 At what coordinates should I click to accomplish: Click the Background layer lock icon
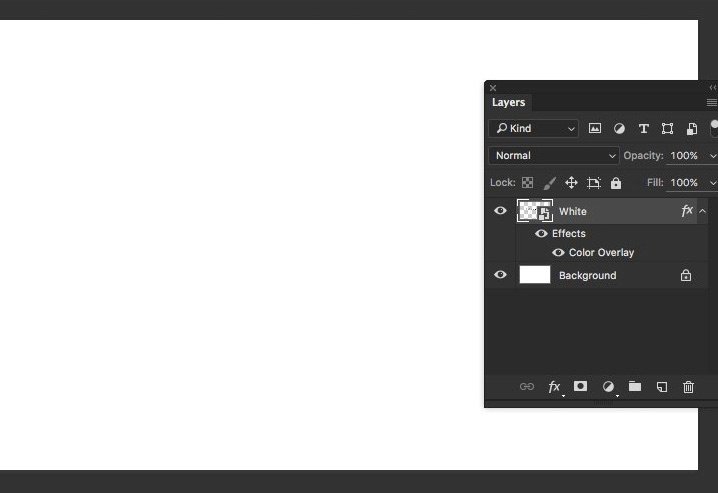[x=685, y=275]
